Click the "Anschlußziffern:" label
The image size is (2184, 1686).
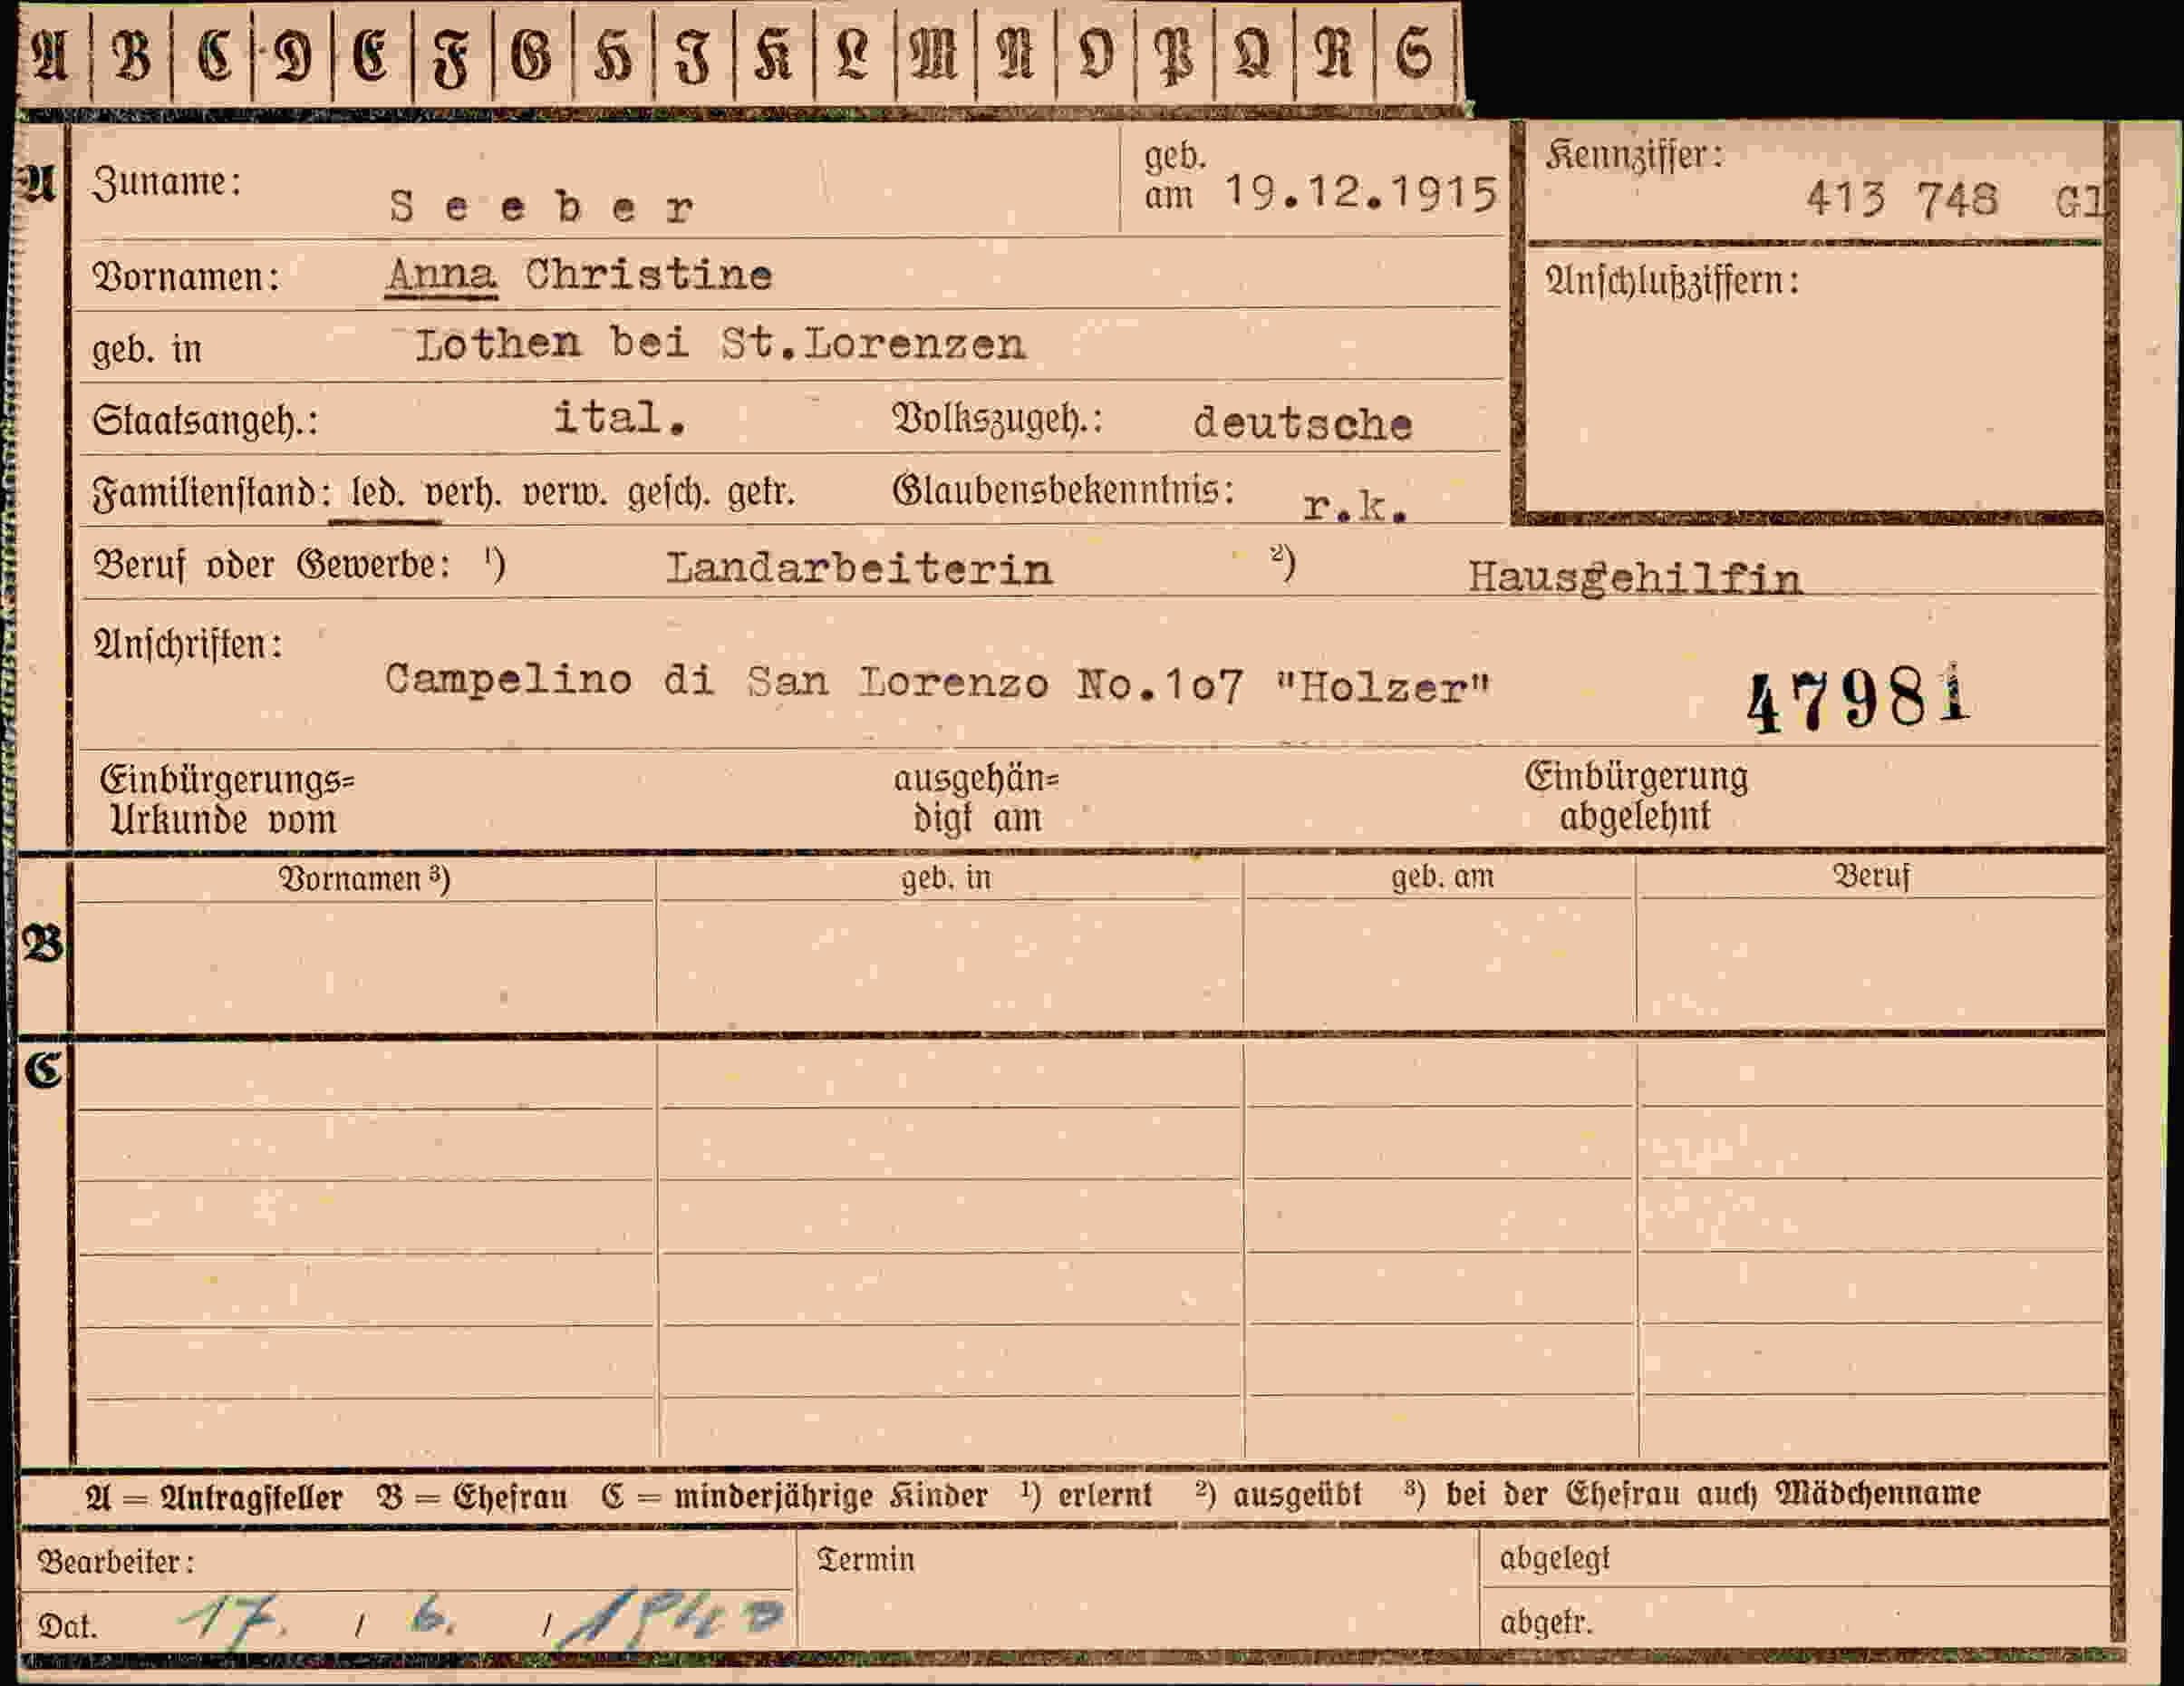tap(1672, 282)
